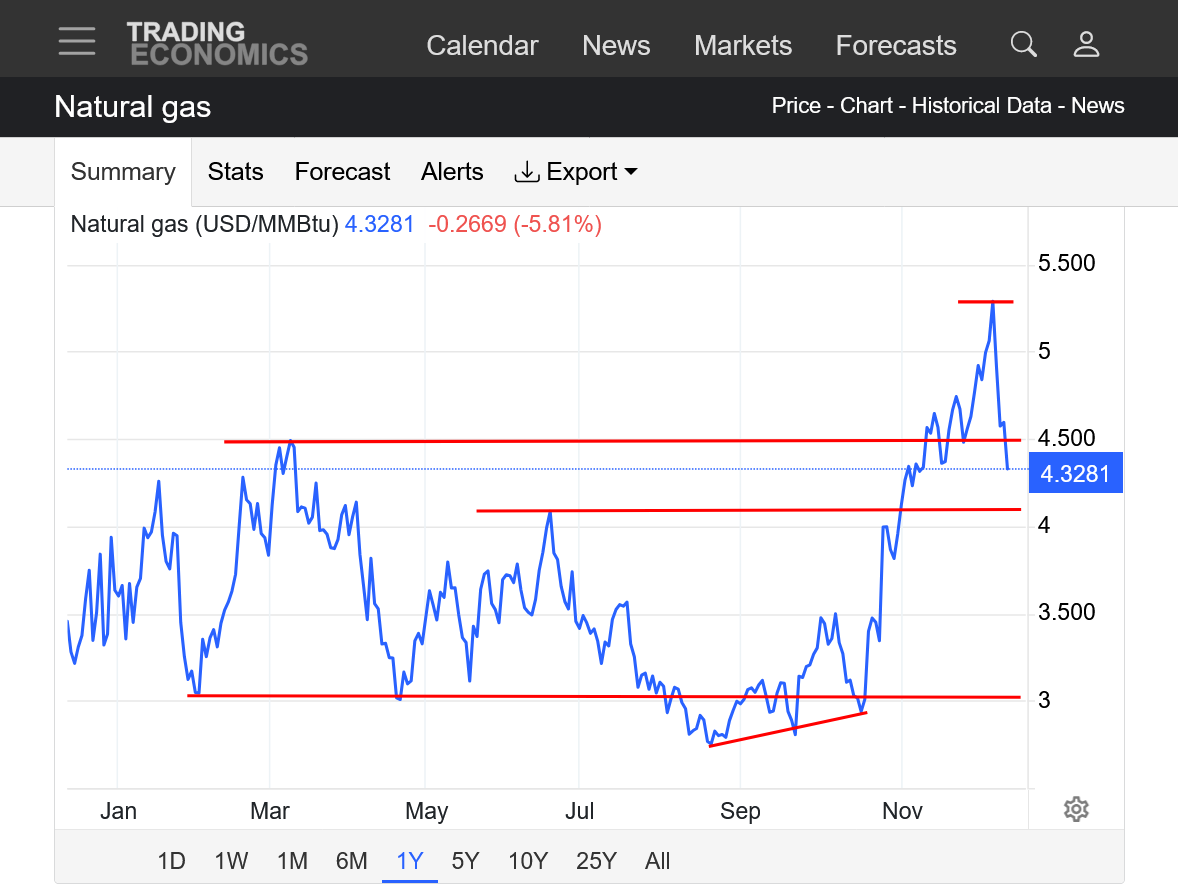The height and width of the screenshot is (892, 1178).
Task: Switch to the Stats tab
Action: click(x=235, y=172)
